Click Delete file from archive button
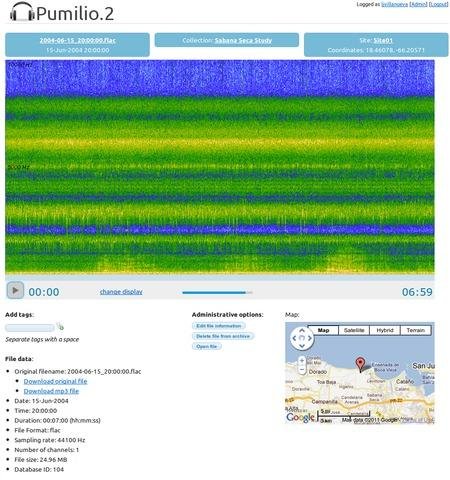This screenshot has height=480, width=450. (223, 336)
